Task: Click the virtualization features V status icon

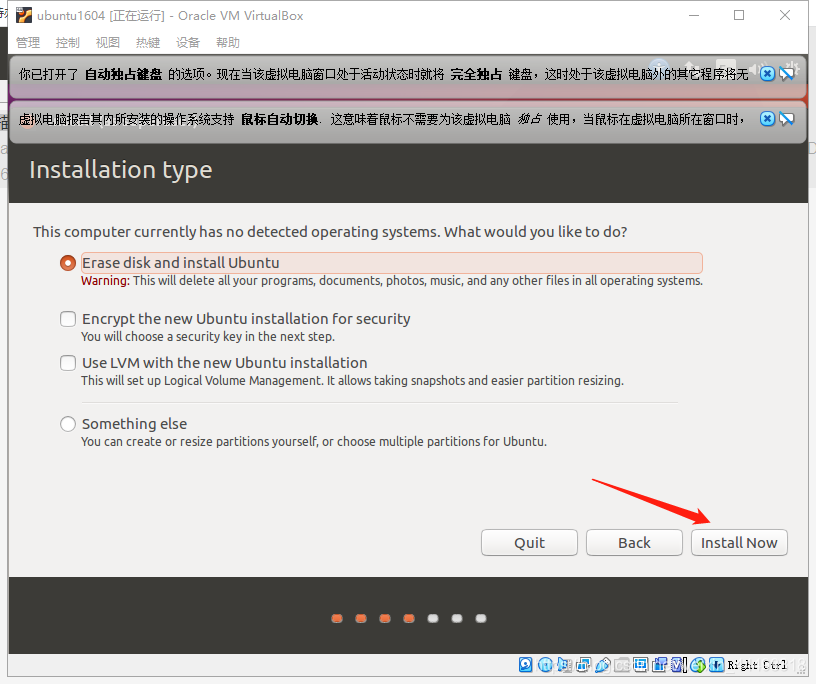Action: (679, 665)
